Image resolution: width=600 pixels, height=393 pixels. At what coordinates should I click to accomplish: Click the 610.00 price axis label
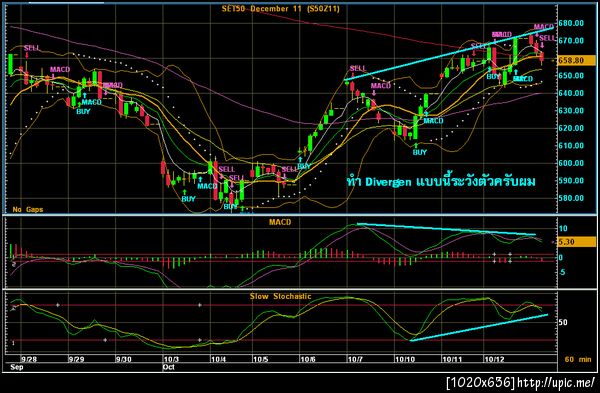[x=571, y=145]
